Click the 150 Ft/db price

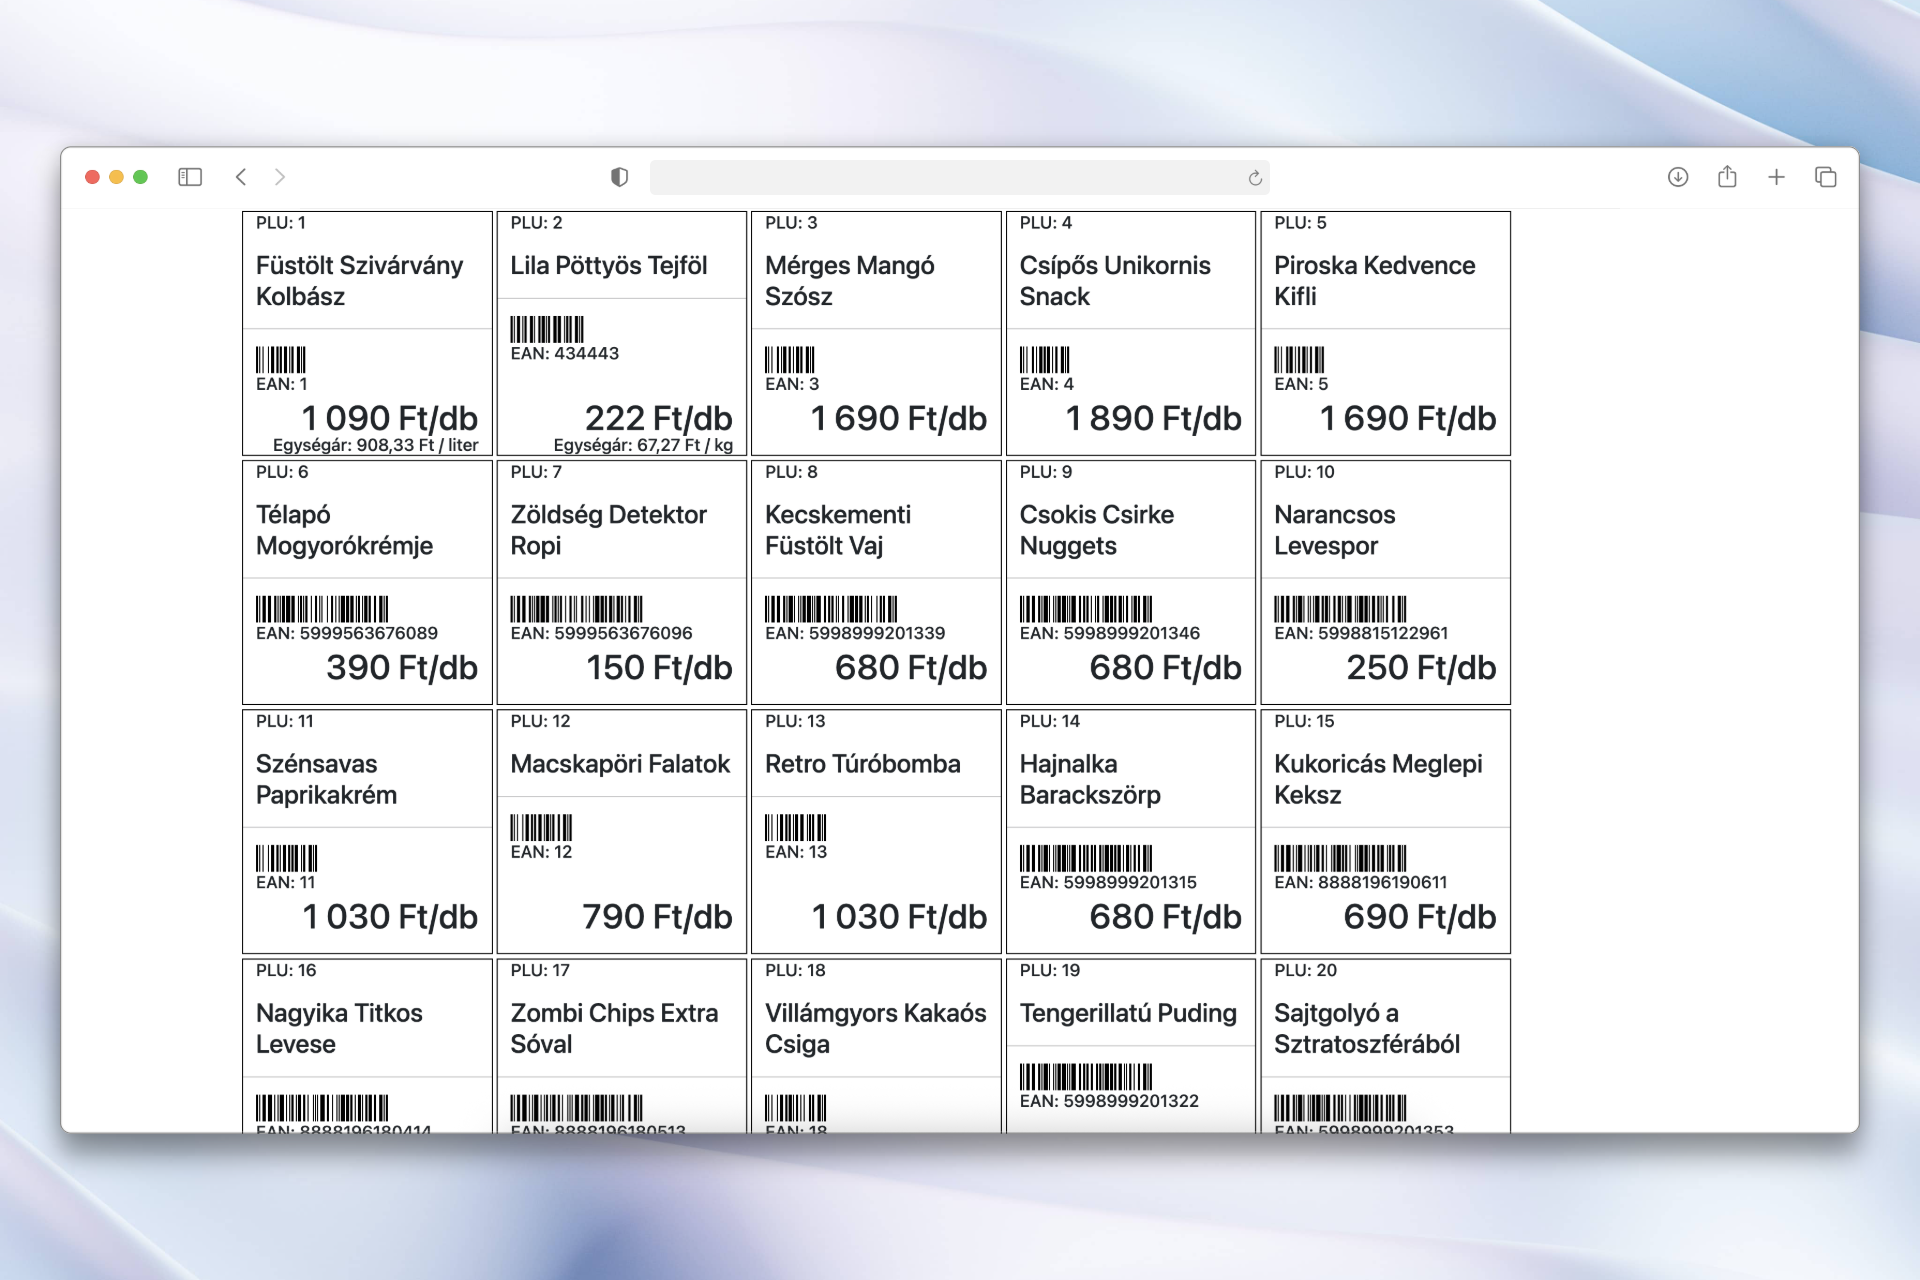(659, 667)
